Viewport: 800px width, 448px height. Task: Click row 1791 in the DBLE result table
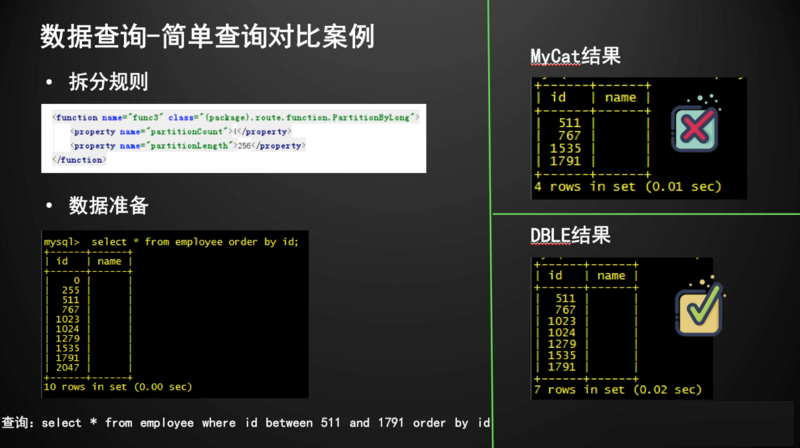click(587, 367)
